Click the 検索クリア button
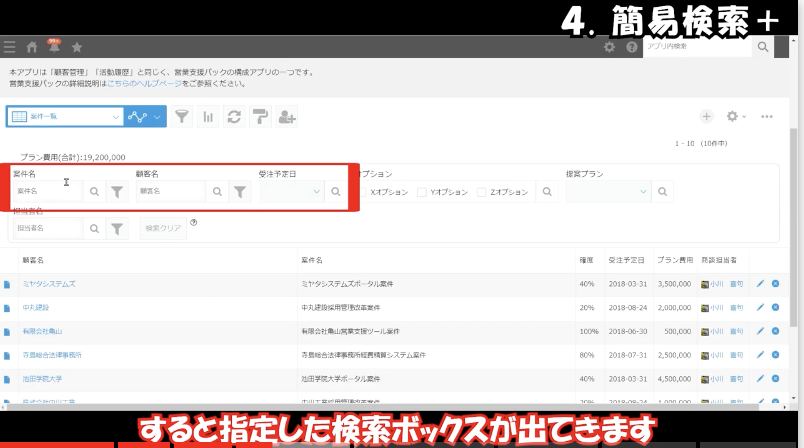 pos(163,229)
